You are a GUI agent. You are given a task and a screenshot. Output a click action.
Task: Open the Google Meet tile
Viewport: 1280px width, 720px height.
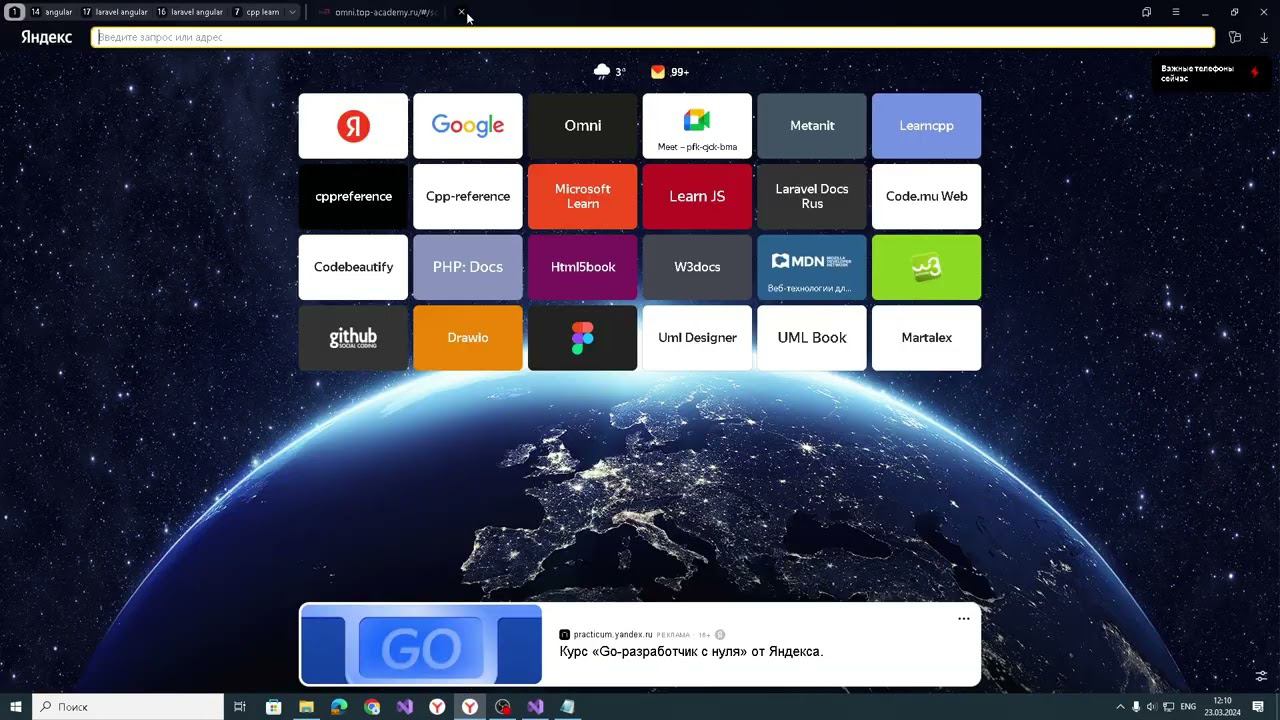click(697, 126)
